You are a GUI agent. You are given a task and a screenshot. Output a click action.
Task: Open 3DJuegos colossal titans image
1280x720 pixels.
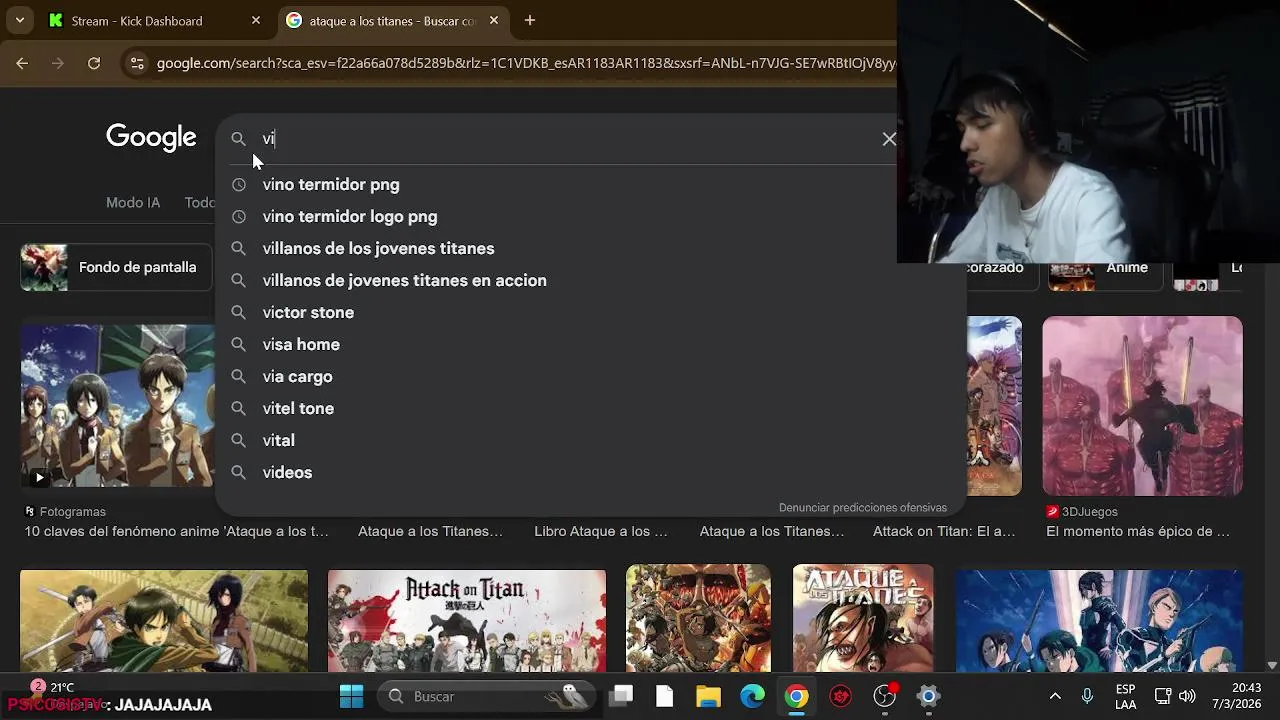[1142, 406]
